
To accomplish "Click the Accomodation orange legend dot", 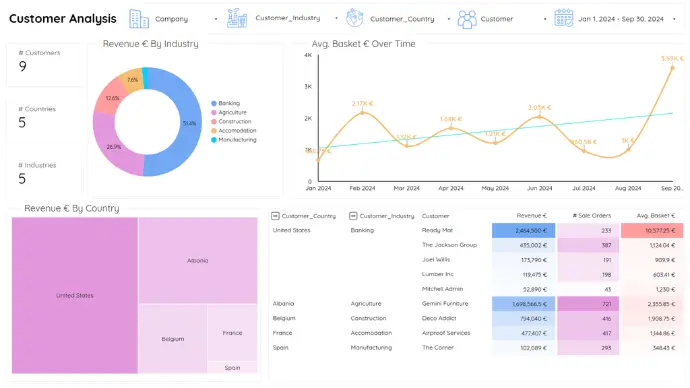I will point(214,131).
